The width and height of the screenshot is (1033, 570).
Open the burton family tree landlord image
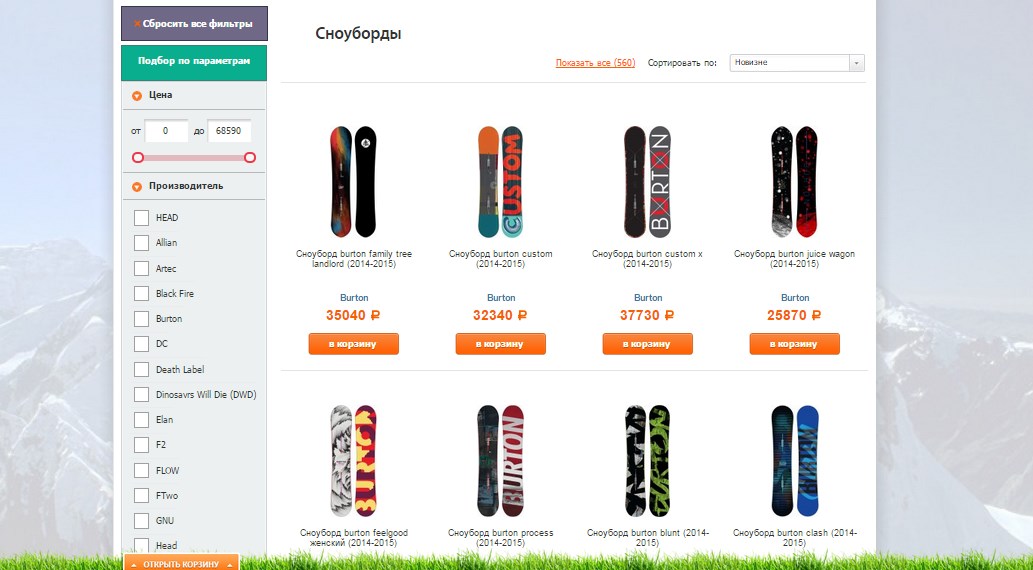pyautogui.click(x=354, y=182)
